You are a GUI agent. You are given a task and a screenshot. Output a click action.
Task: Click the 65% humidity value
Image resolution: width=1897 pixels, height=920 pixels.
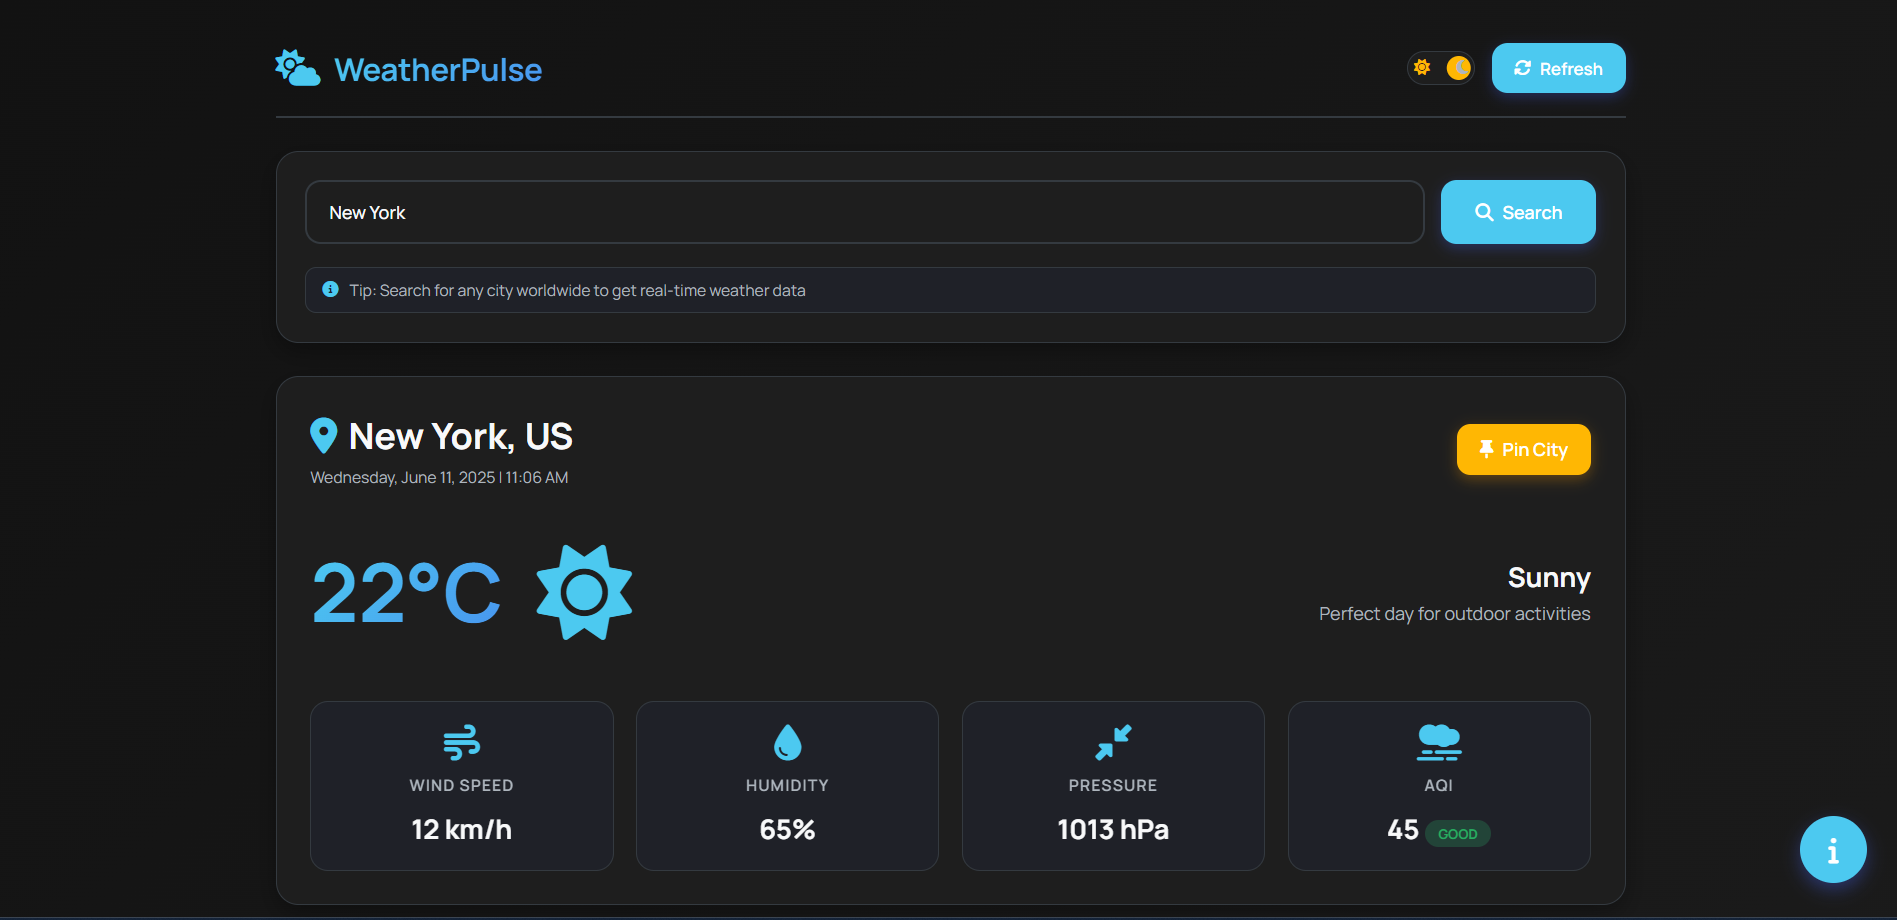[787, 830]
